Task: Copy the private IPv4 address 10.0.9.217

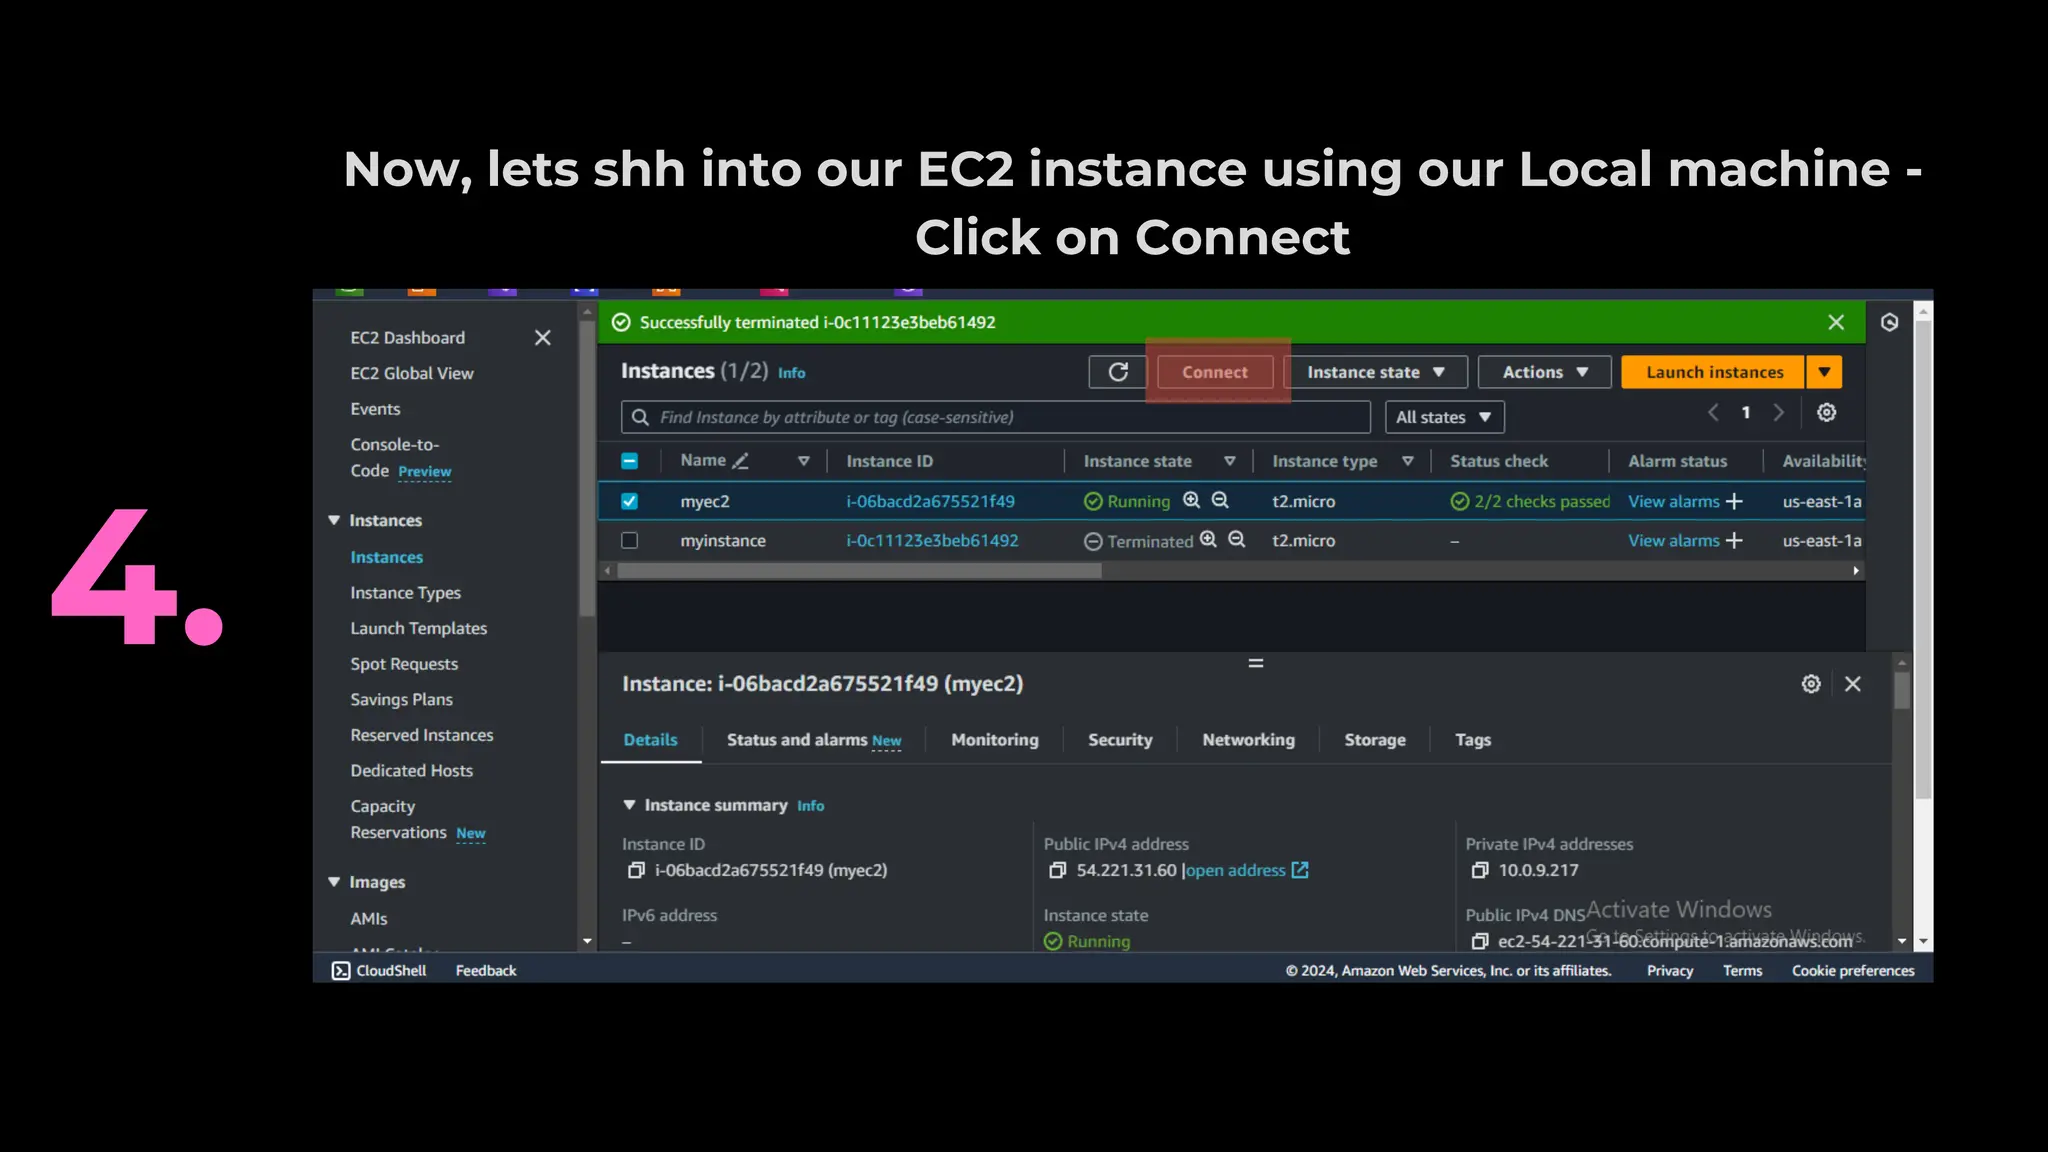Action: [1479, 870]
